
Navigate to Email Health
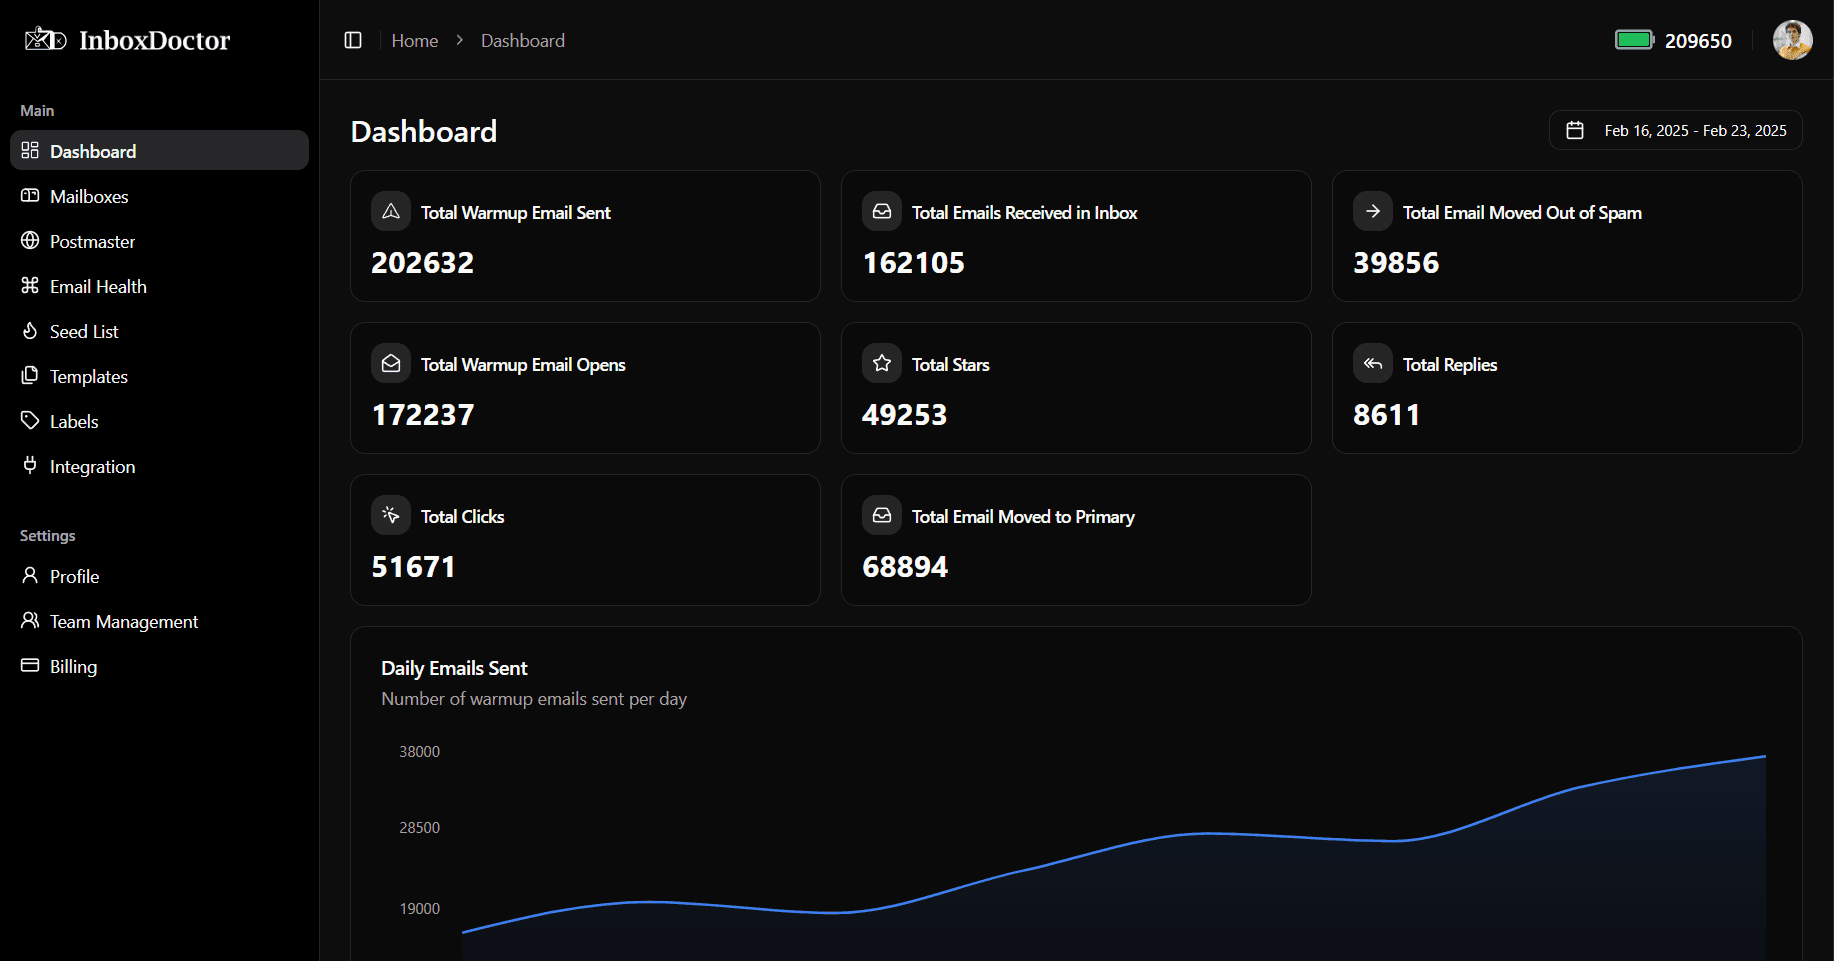pyautogui.click(x=159, y=286)
